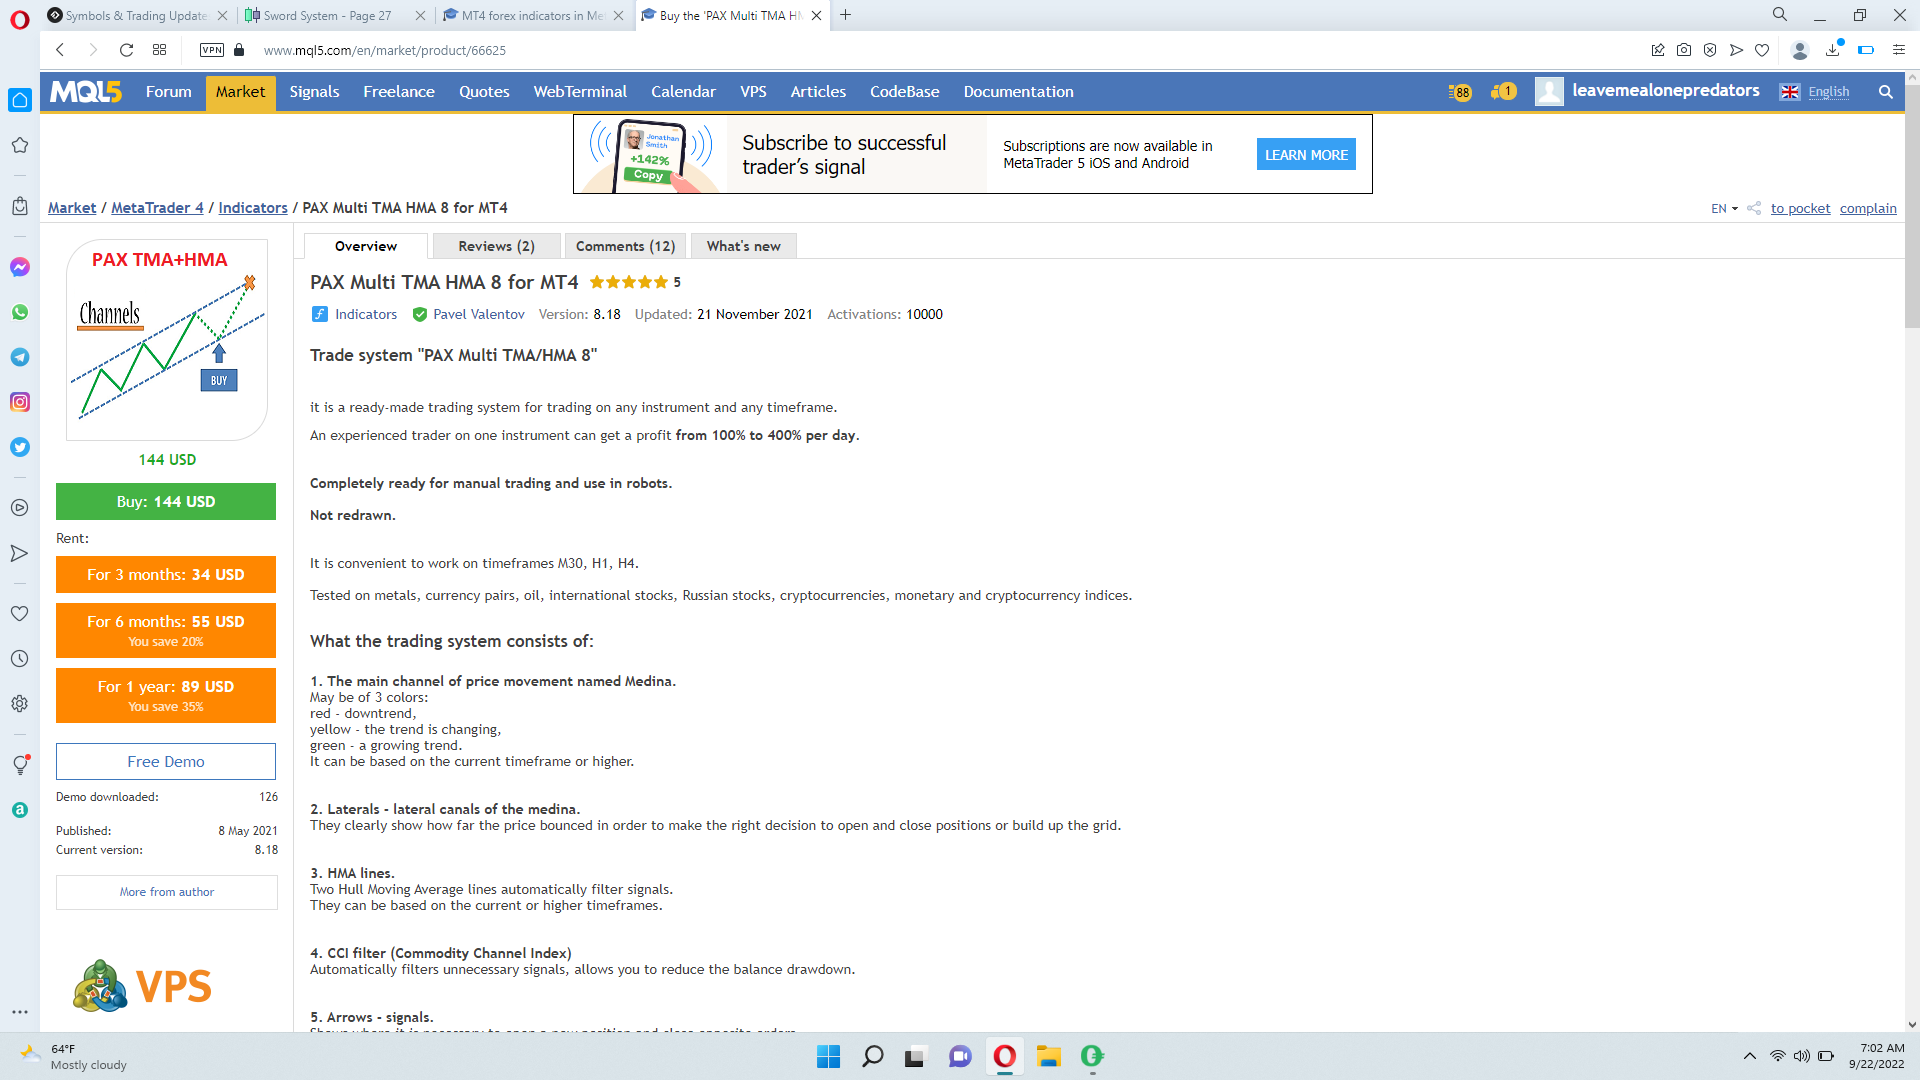Open Instagram sidebar panel
This screenshot has height=1080, width=1920.
(x=20, y=402)
